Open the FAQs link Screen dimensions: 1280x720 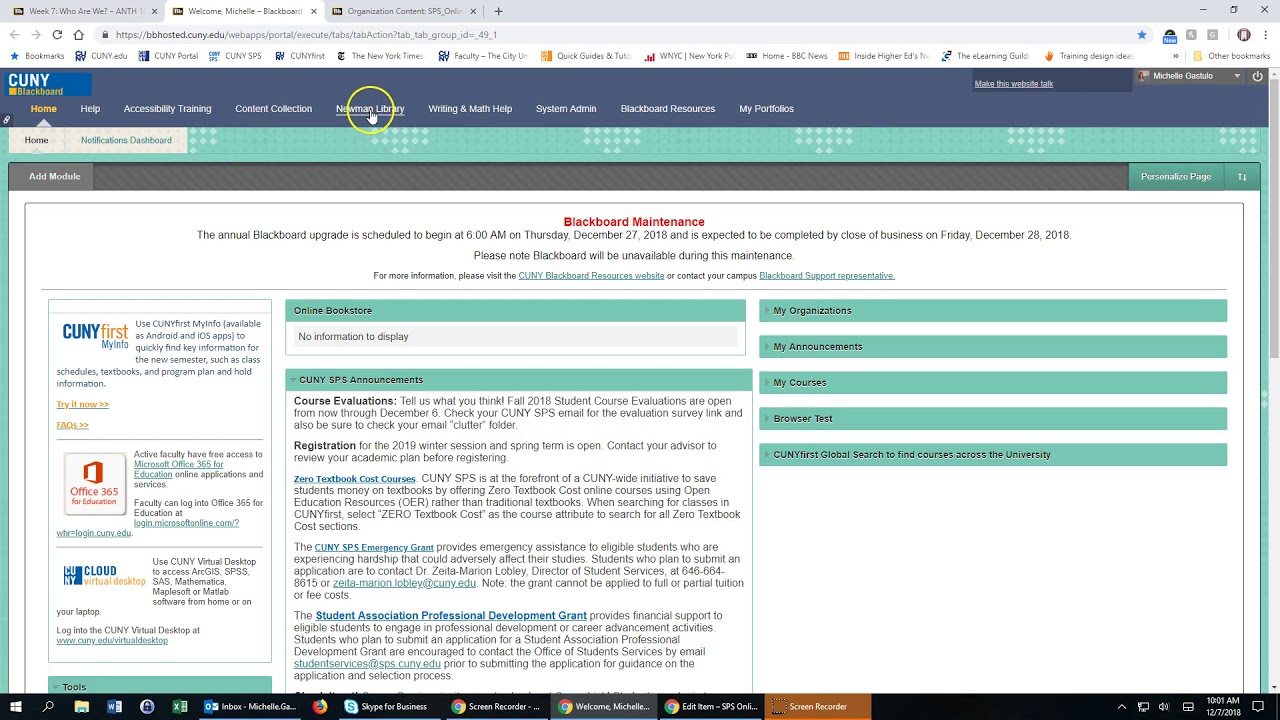[72, 425]
